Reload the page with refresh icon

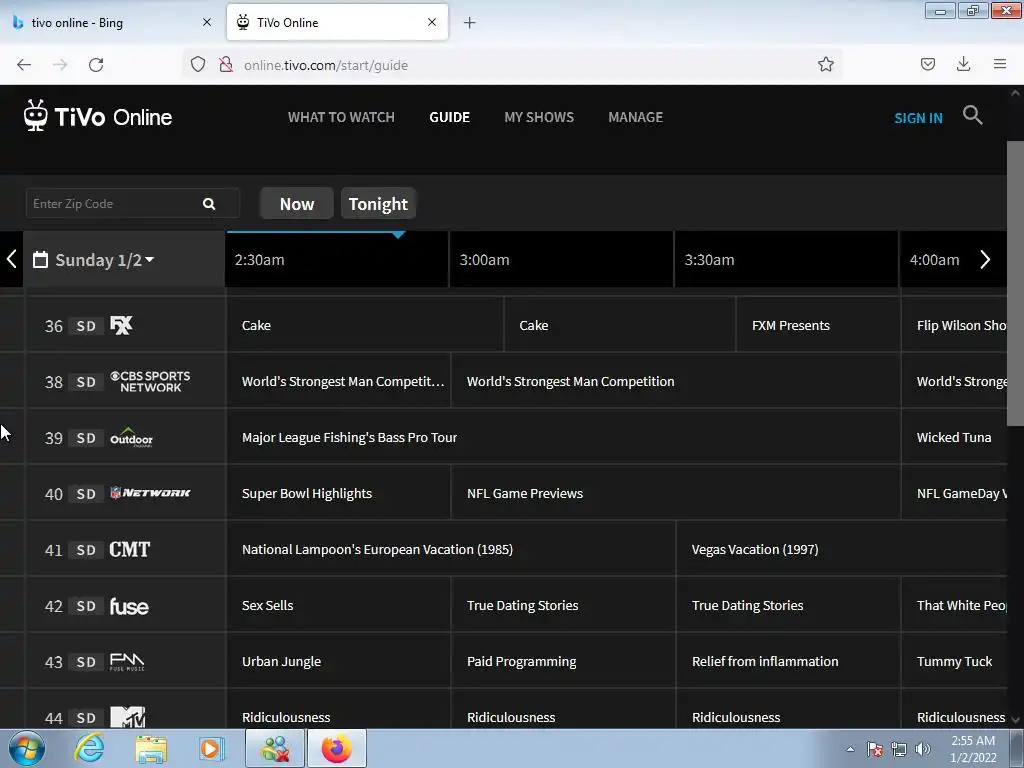tap(96, 65)
